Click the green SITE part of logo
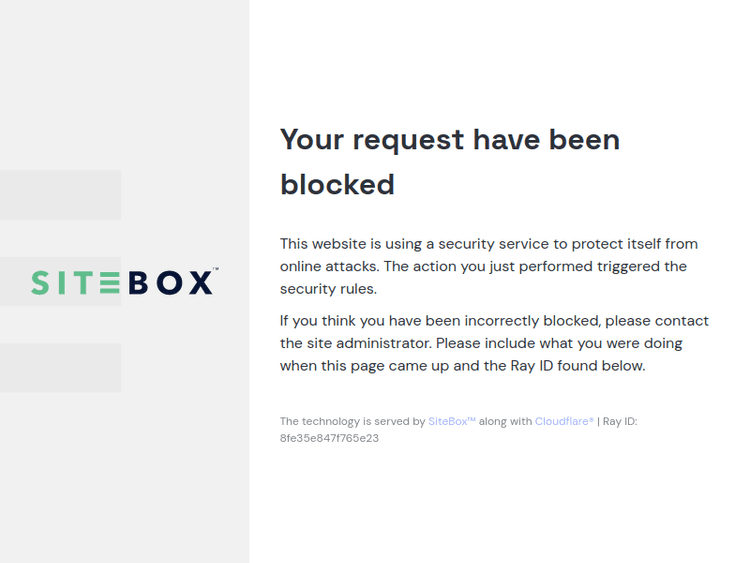 [x=75, y=283]
